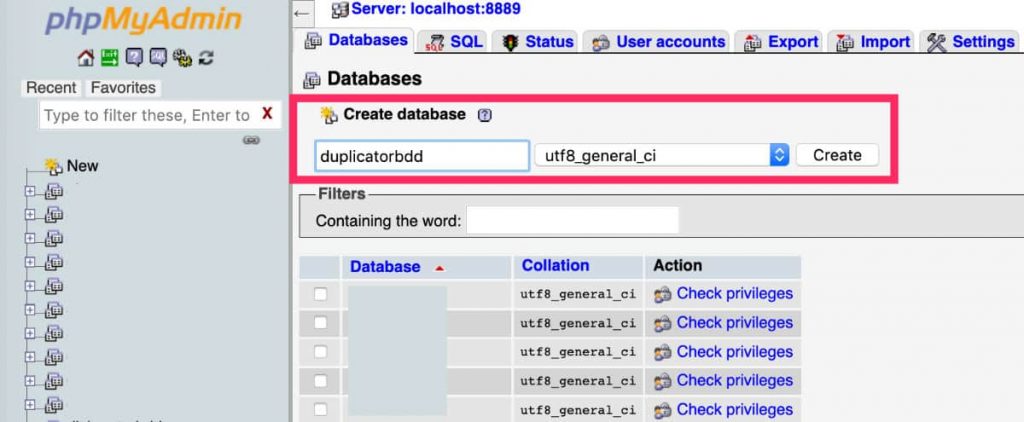Click the Recent button
This screenshot has height=422, width=1024.
52,88
